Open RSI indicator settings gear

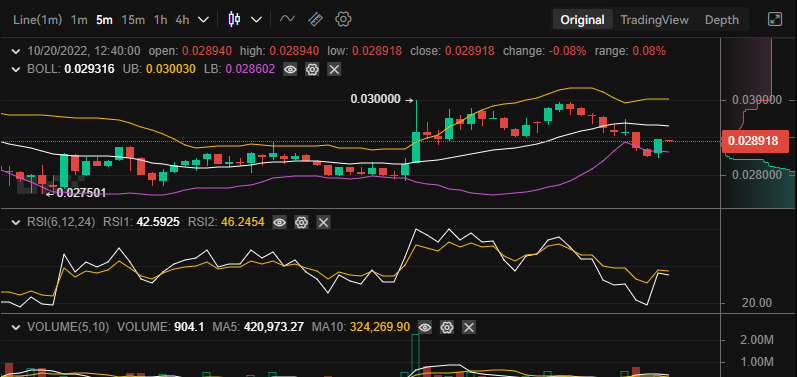301,222
